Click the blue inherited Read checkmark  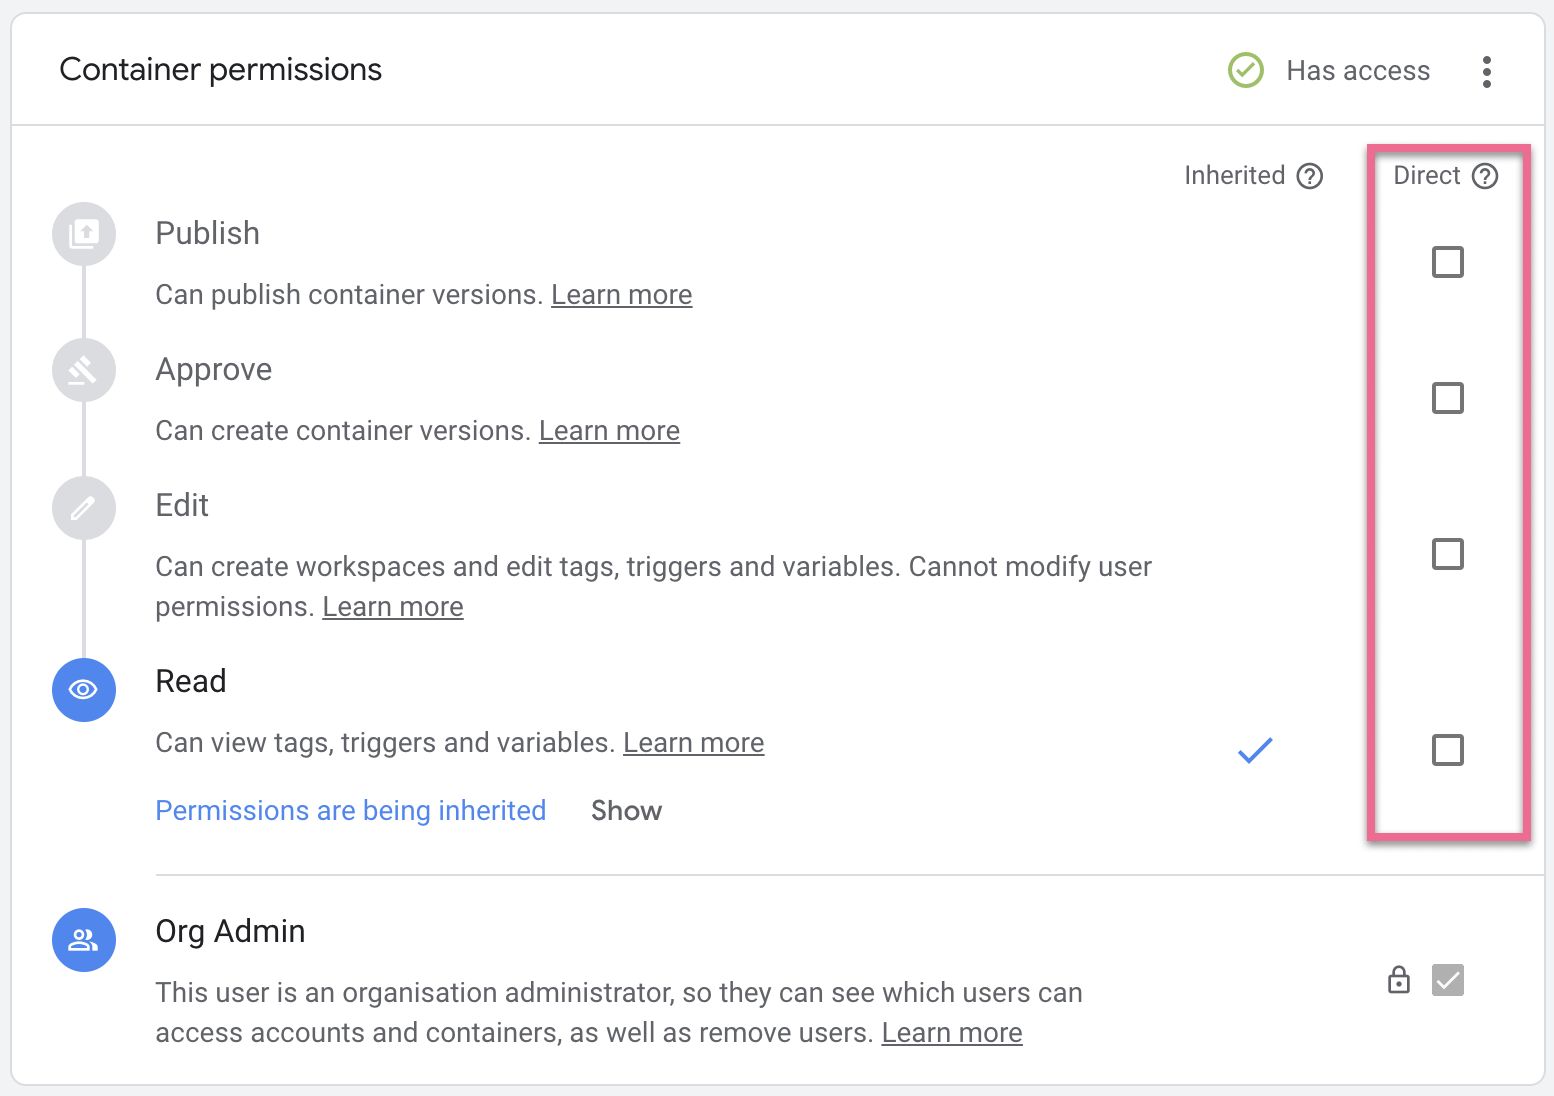click(1254, 750)
